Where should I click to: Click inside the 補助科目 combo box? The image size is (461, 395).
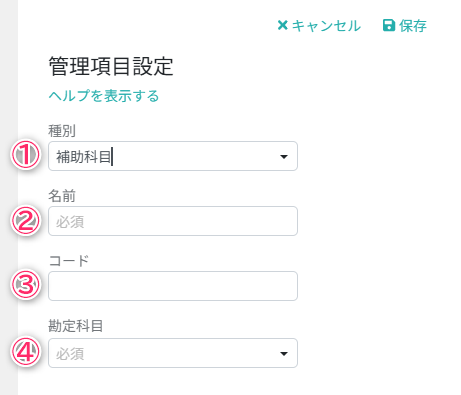pyautogui.click(x=173, y=156)
